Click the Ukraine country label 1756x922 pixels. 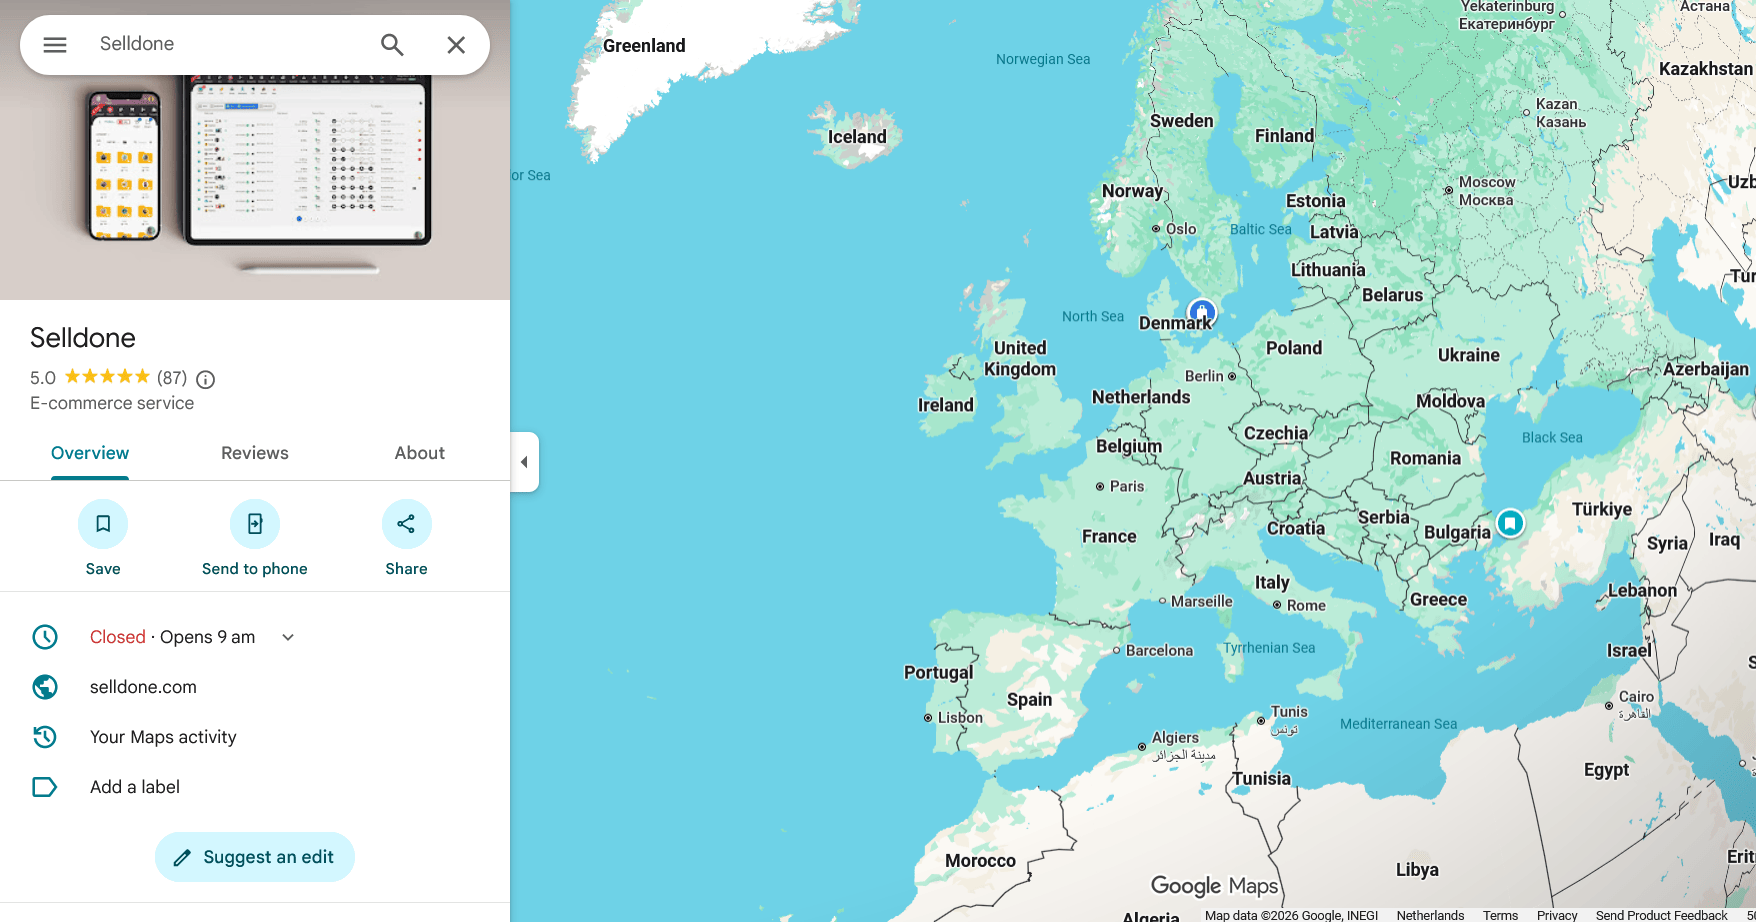pyautogui.click(x=1469, y=355)
